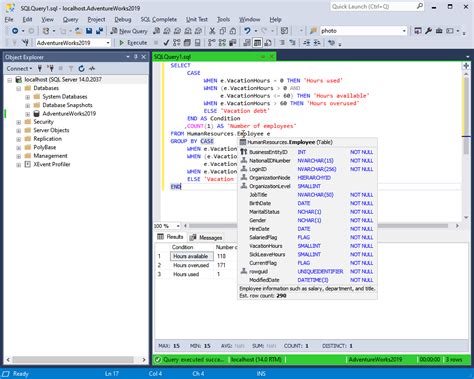474x379 pixels.
Task: Expand the Security folder node
Action: pos(19,122)
